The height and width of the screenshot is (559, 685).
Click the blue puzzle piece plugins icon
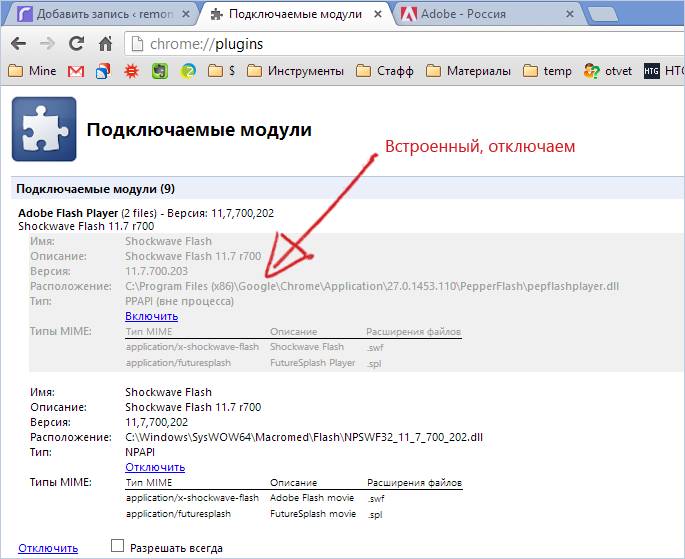pyautogui.click(x=43, y=129)
